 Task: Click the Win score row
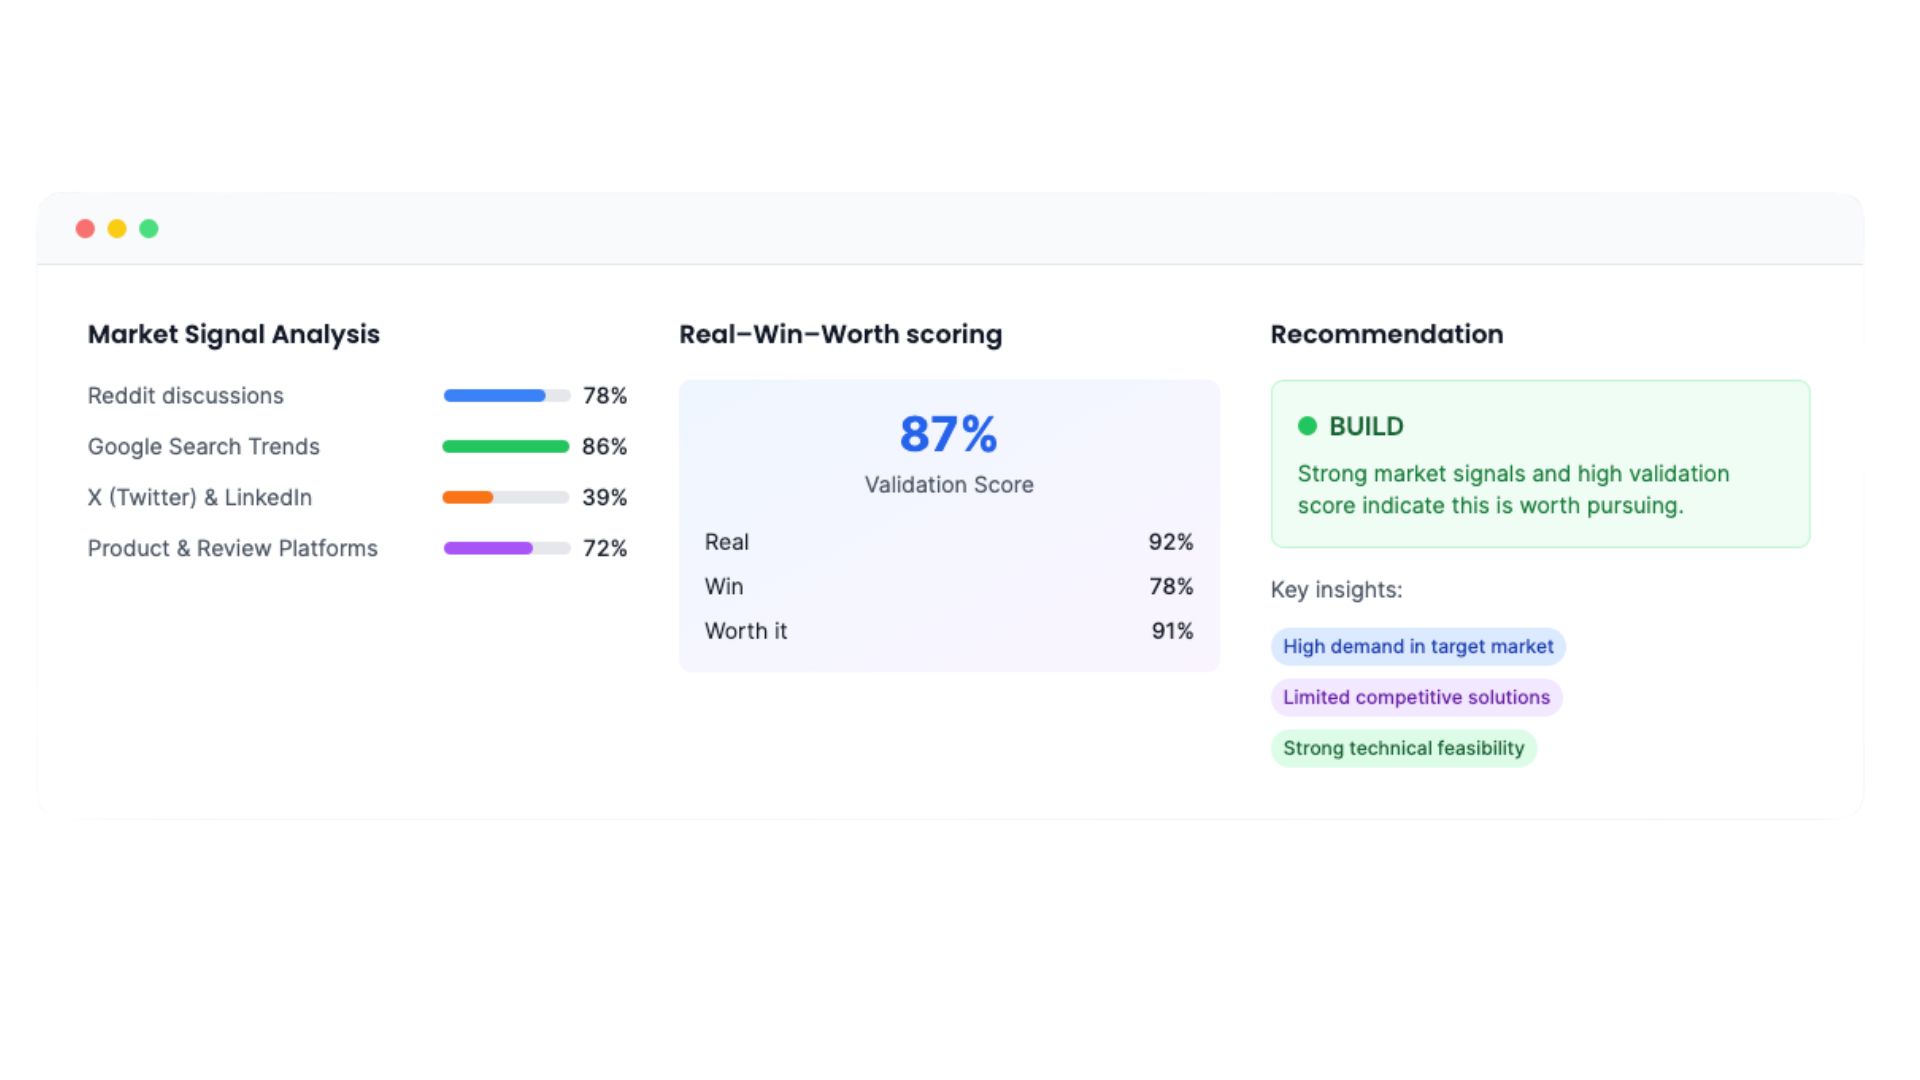pos(948,587)
